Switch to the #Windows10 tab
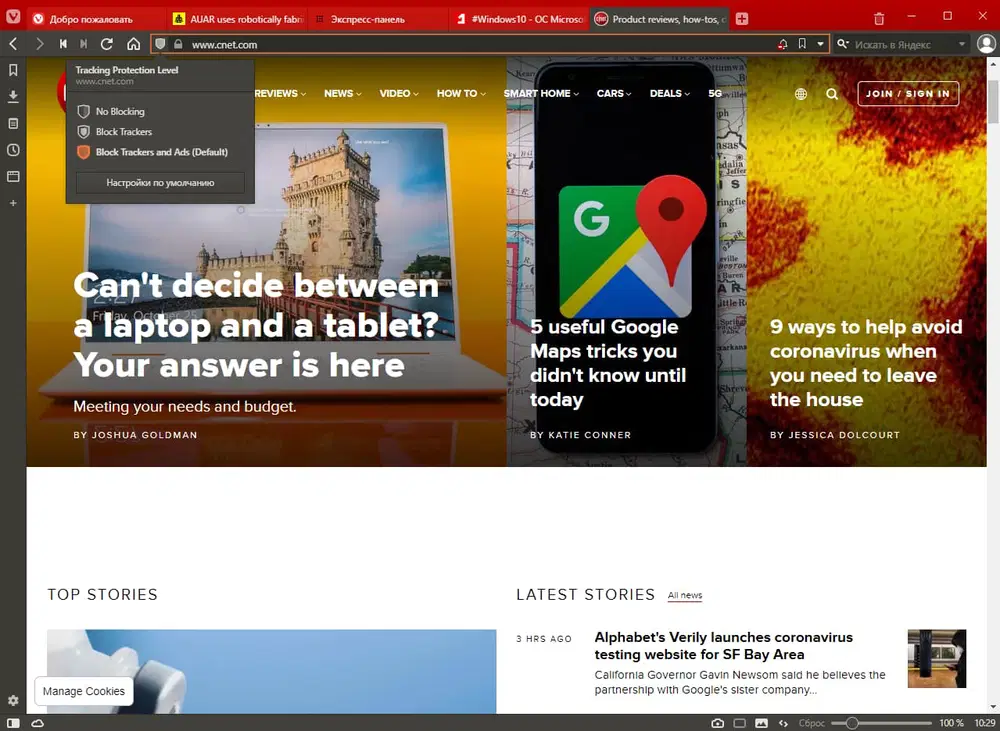Screen dimensions: 1000x731 (519, 19)
